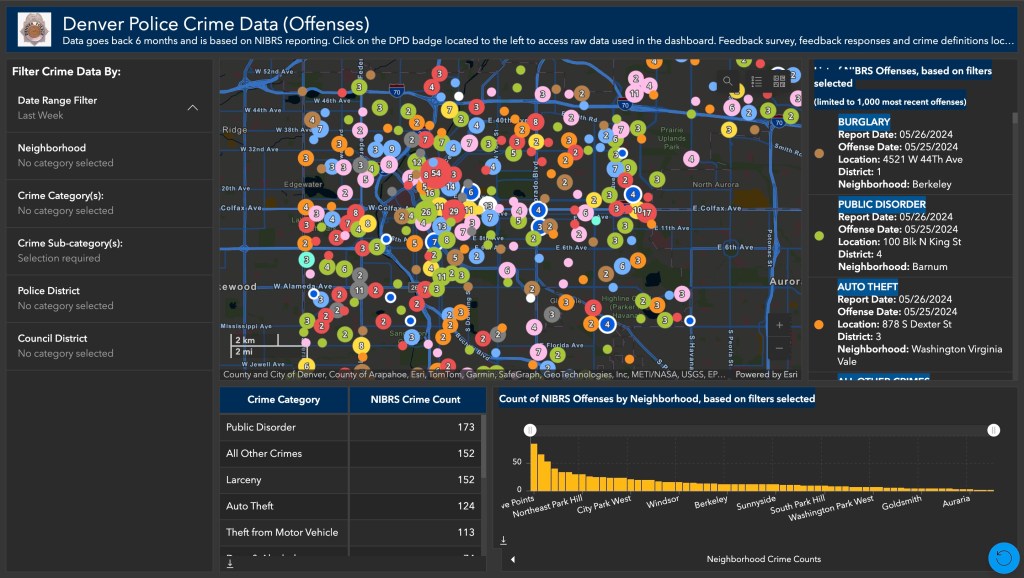Download the neighborhood chart data
Image resolution: width=1024 pixels, height=578 pixels.
[502, 540]
